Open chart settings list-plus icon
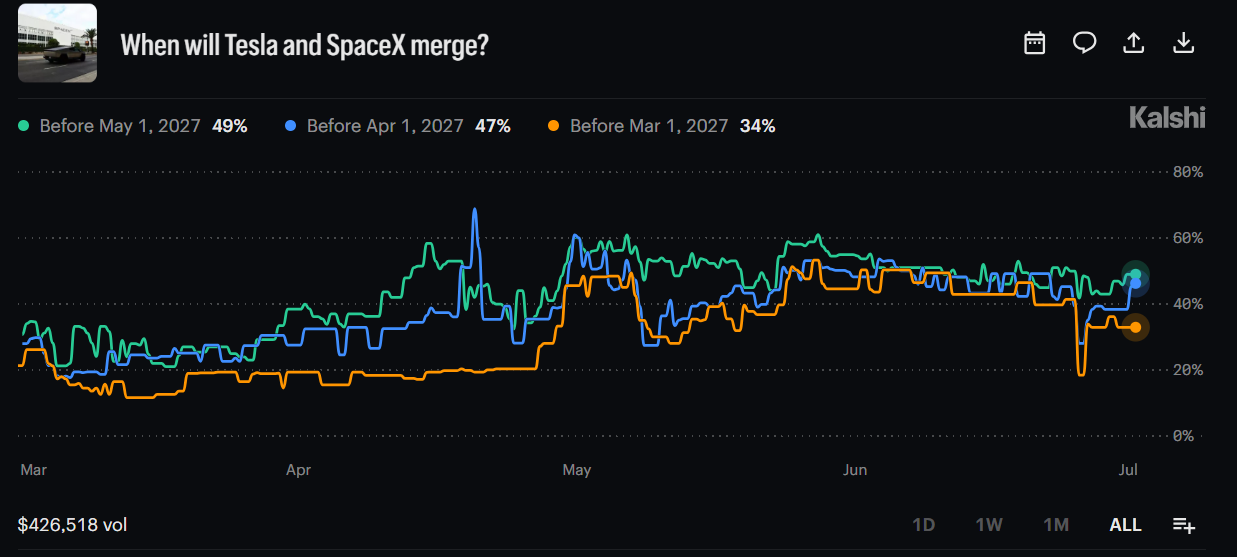The width and height of the screenshot is (1237, 557). (x=1184, y=525)
